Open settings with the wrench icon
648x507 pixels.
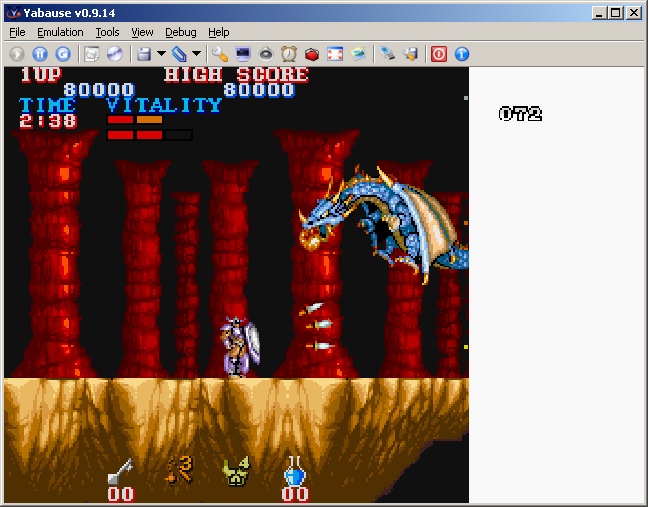(x=220, y=54)
